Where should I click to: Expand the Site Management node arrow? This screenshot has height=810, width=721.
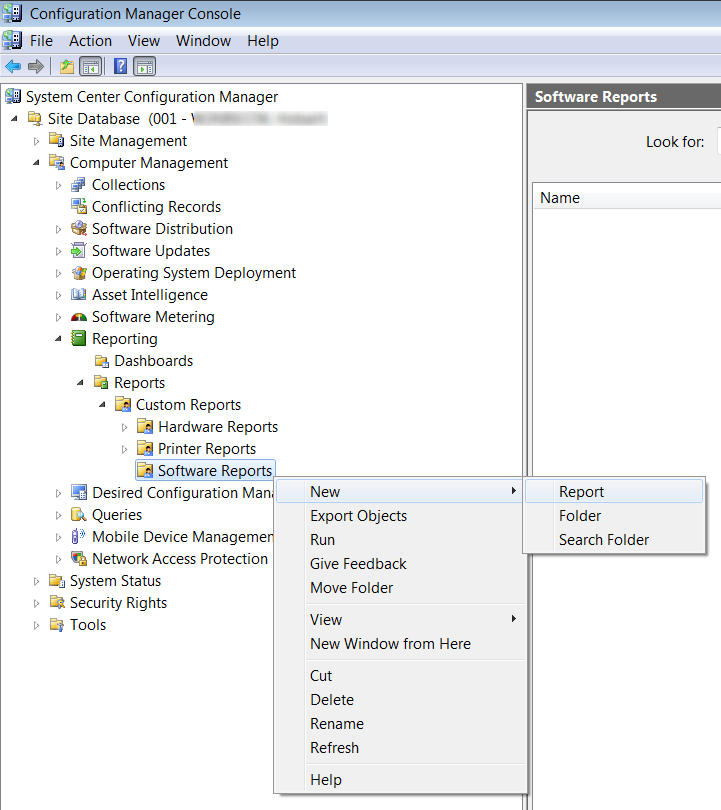coord(36,141)
